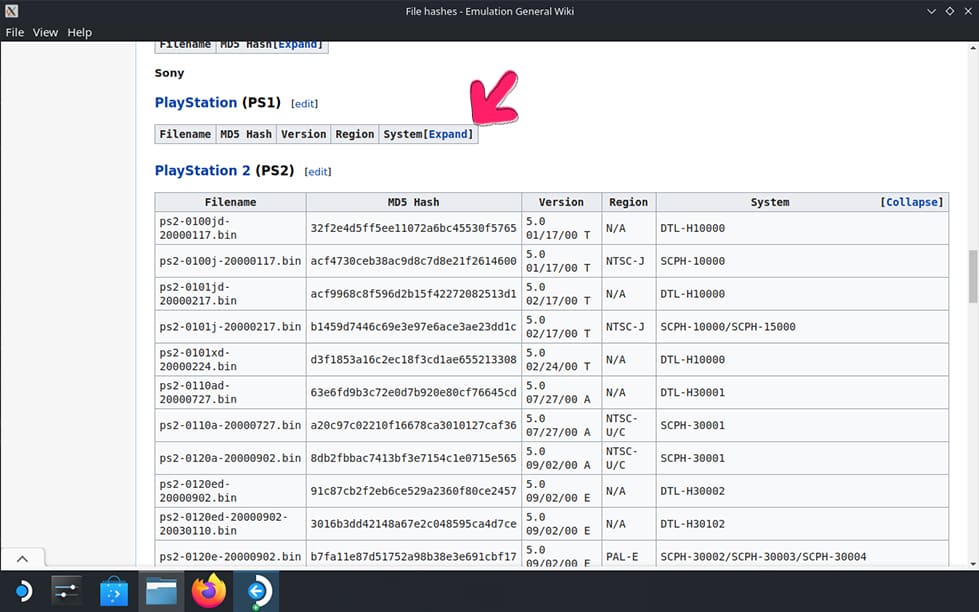The width and height of the screenshot is (979, 612).
Task: Expand the PlayStation (PS1) hash table
Action: (448, 134)
